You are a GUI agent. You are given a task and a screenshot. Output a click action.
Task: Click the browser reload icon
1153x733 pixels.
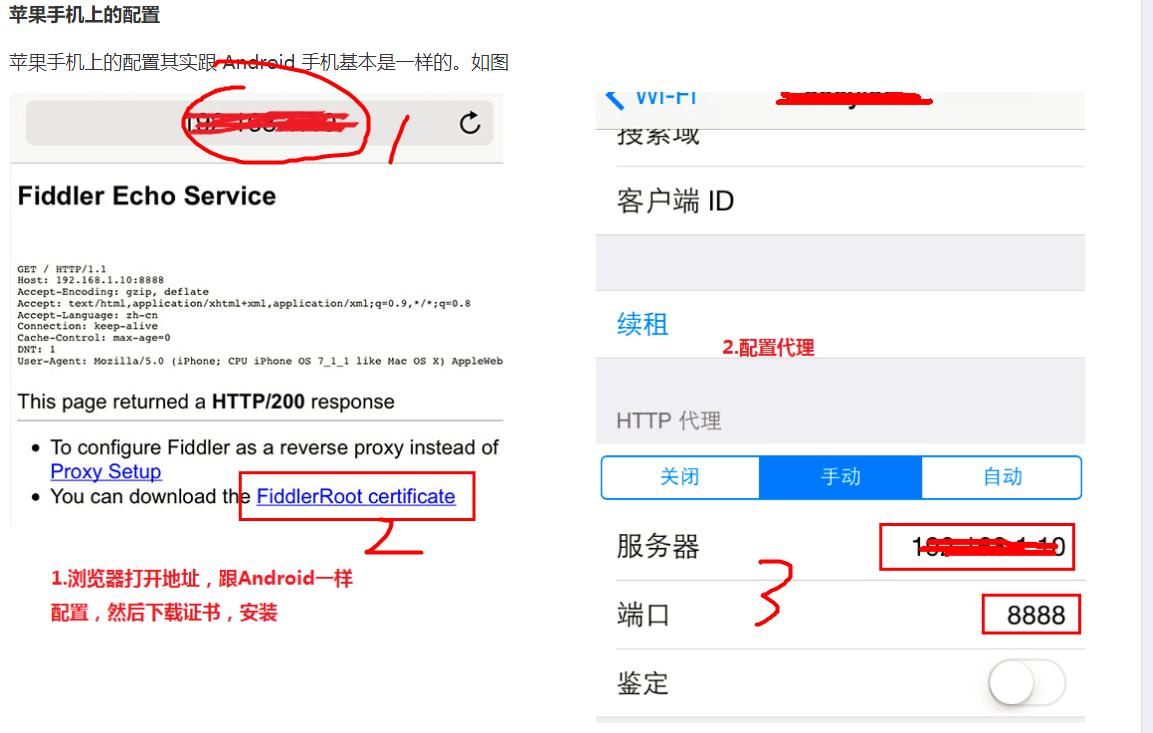point(470,123)
